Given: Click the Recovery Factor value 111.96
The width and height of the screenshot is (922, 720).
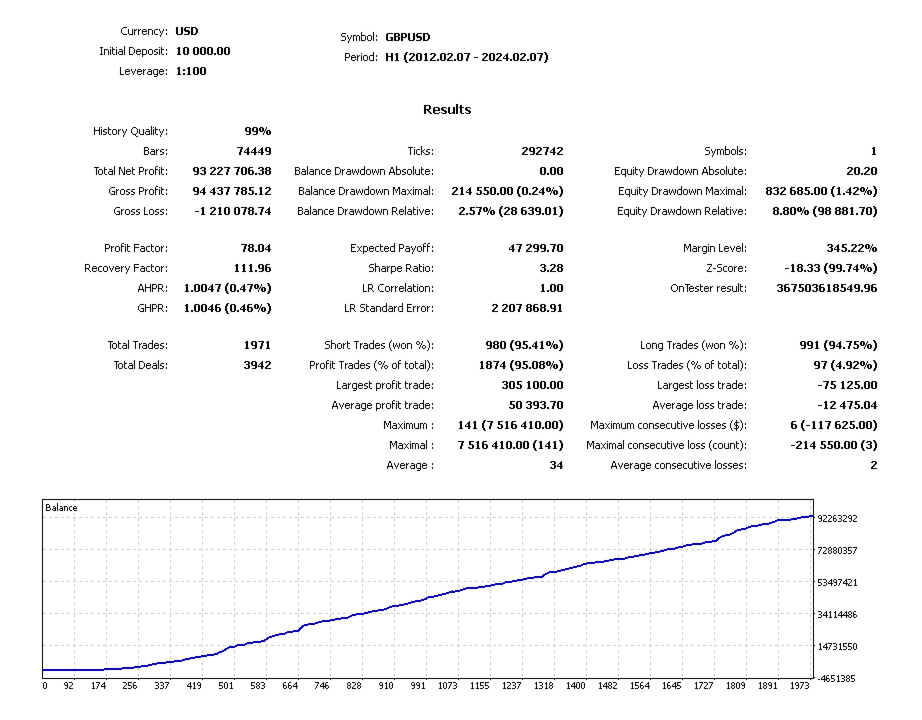Looking at the screenshot, I should [x=252, y=268].
